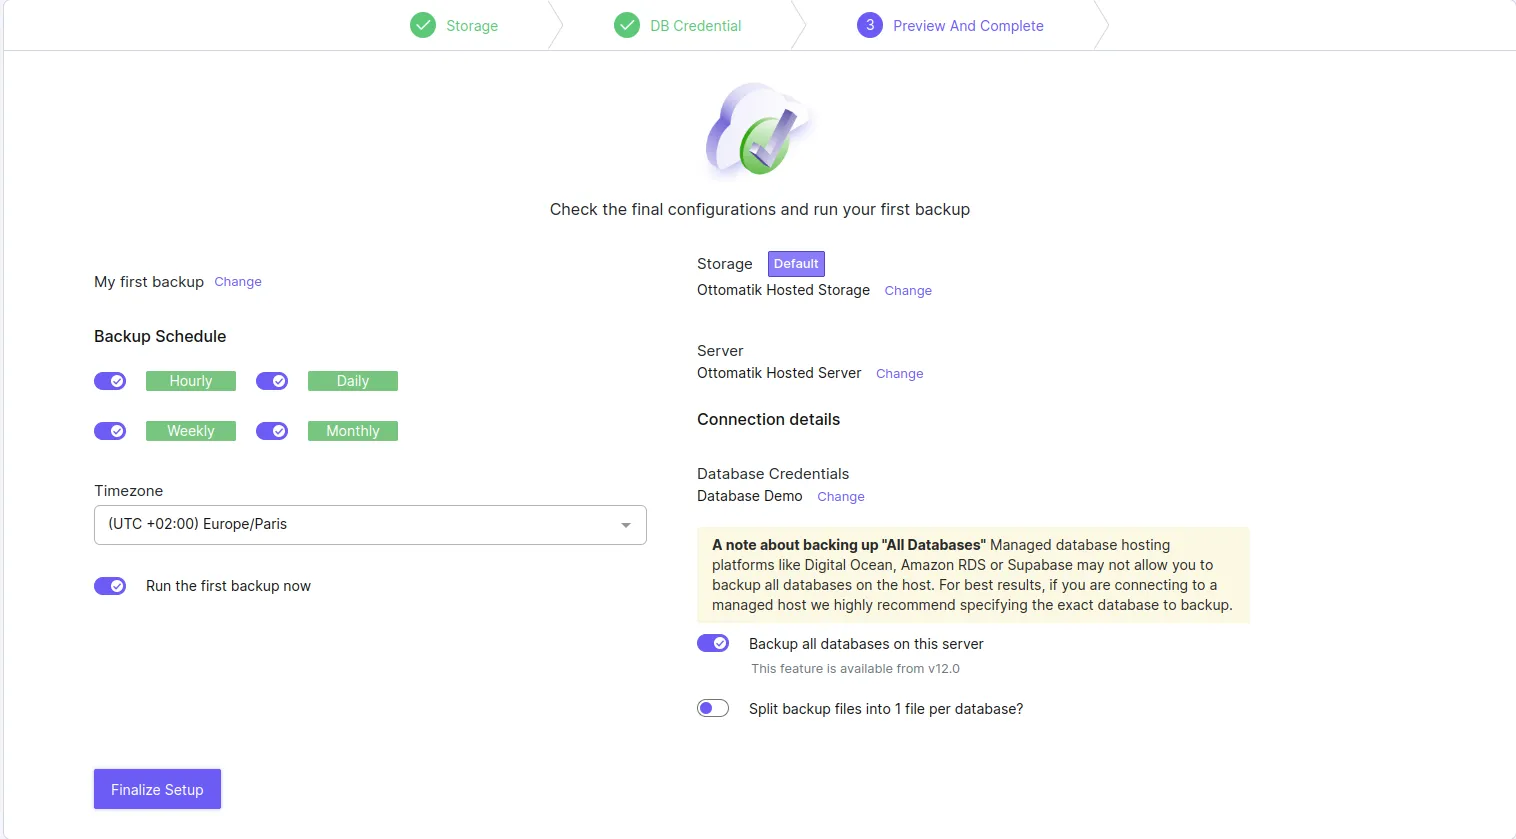Go to the Storage step tab

(x=471, y=26)
